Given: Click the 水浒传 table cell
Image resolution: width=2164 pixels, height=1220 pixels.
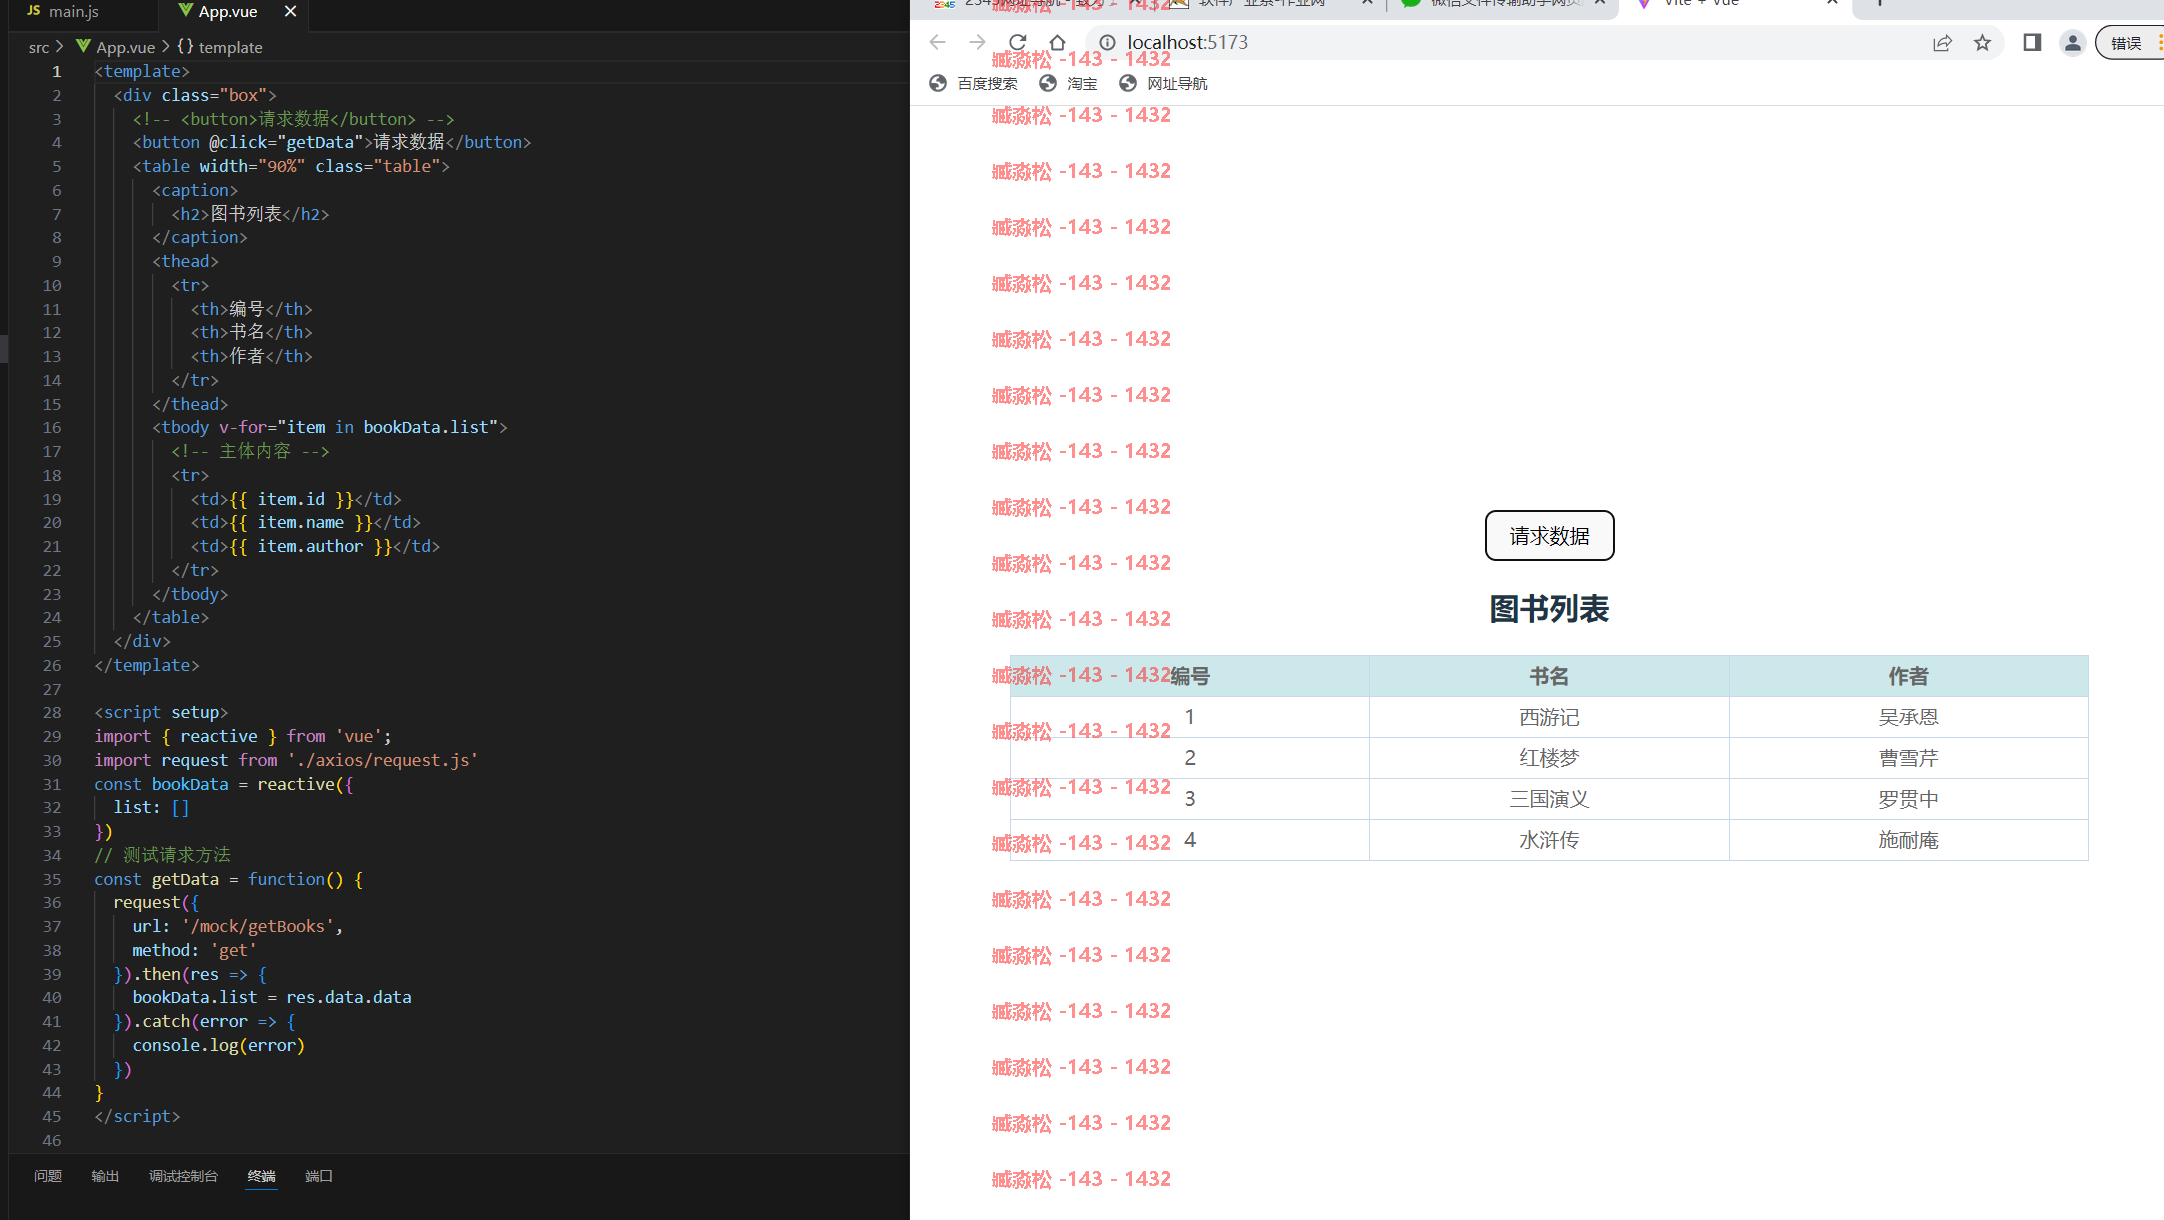Looking at the screenshot, I should (x=1549, y=840).
